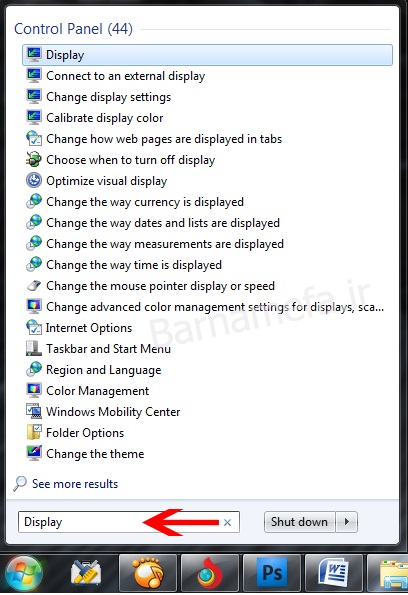Viewport: 408px width, 595px height.
Task: Choose Calibrate display color
Action: (104, 118)
